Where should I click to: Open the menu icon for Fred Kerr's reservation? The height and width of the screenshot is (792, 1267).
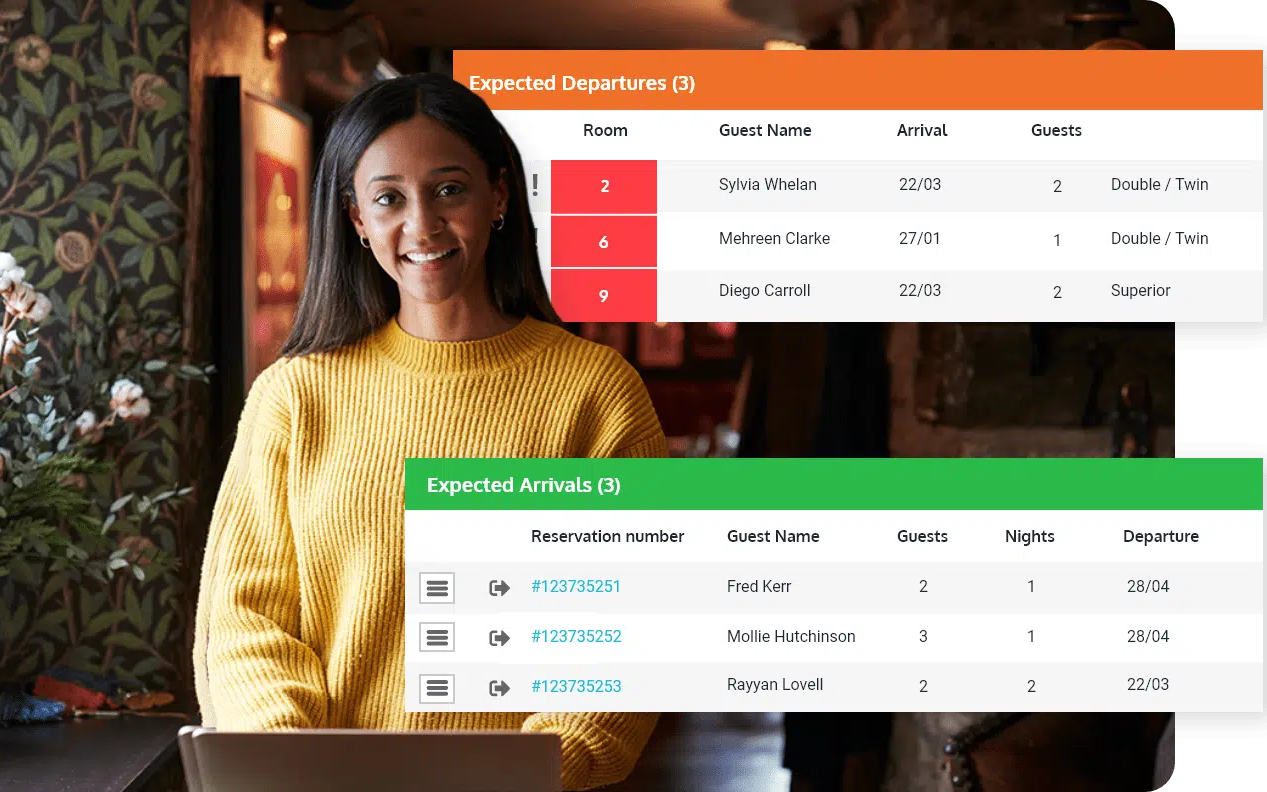[437, 588]
